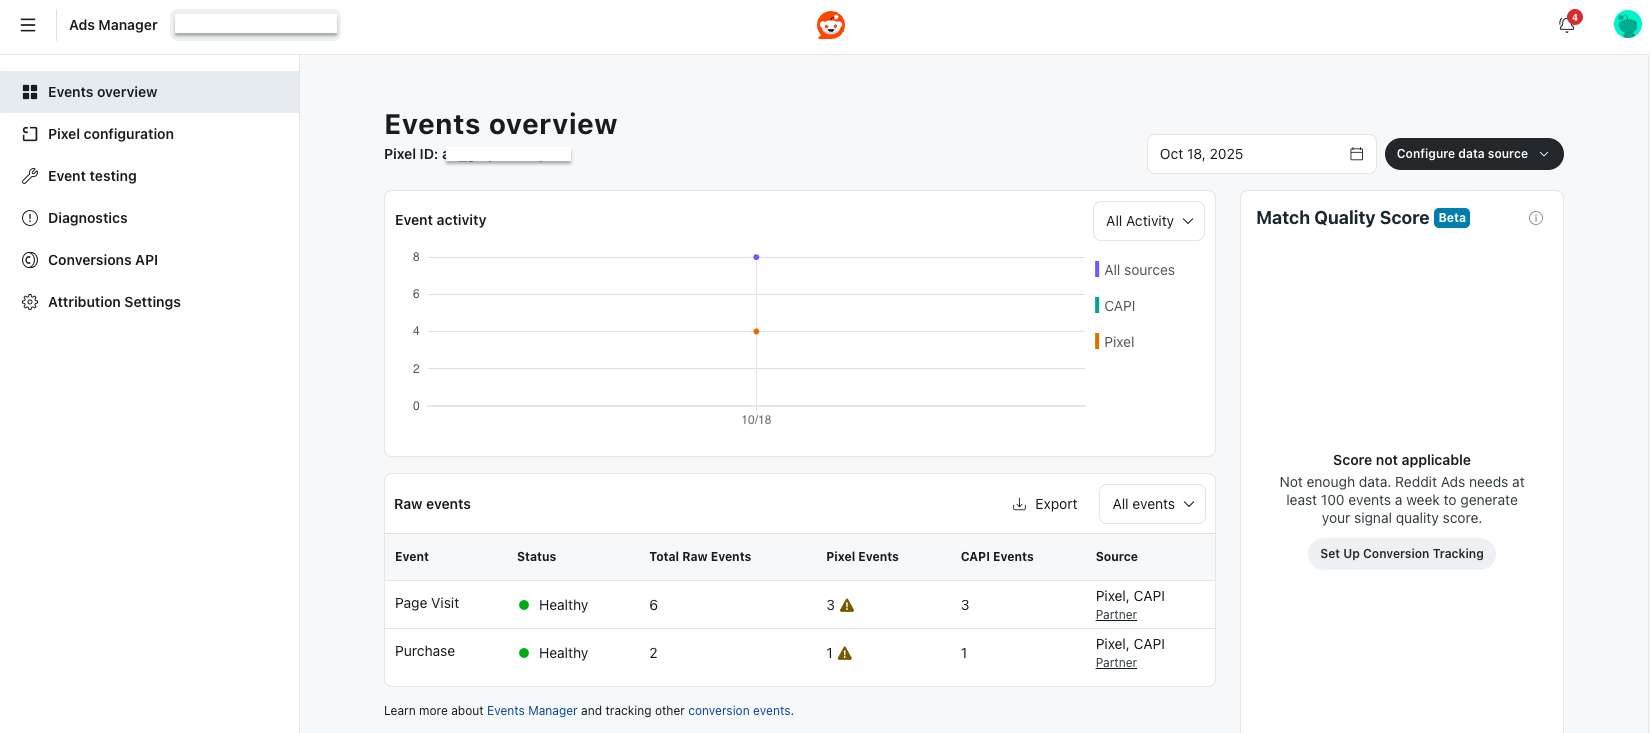This screenshot has width=1650, height=733.
Task: Click green Healthy dot for Page Visit
Action: click(524, 605)
